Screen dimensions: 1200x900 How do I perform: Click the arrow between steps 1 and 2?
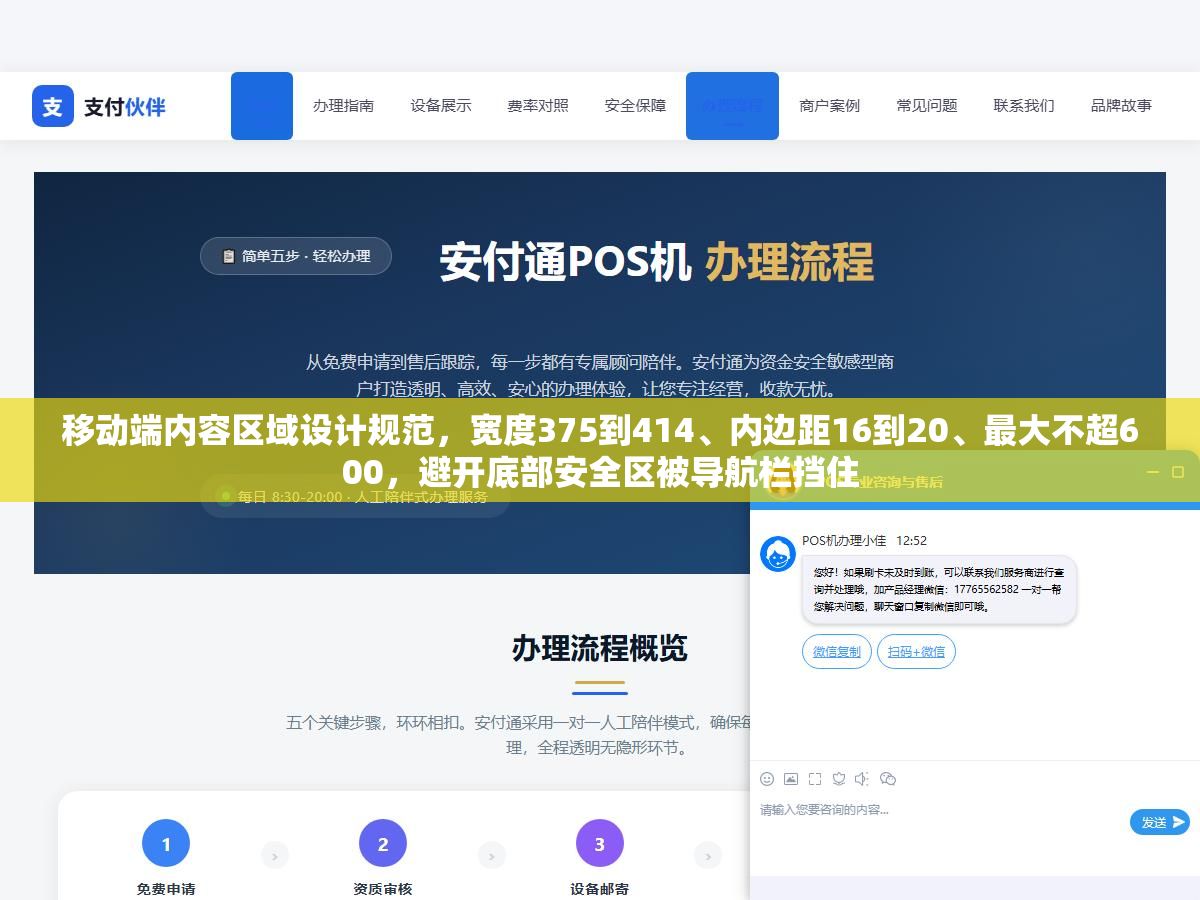[x=275, y=855]
